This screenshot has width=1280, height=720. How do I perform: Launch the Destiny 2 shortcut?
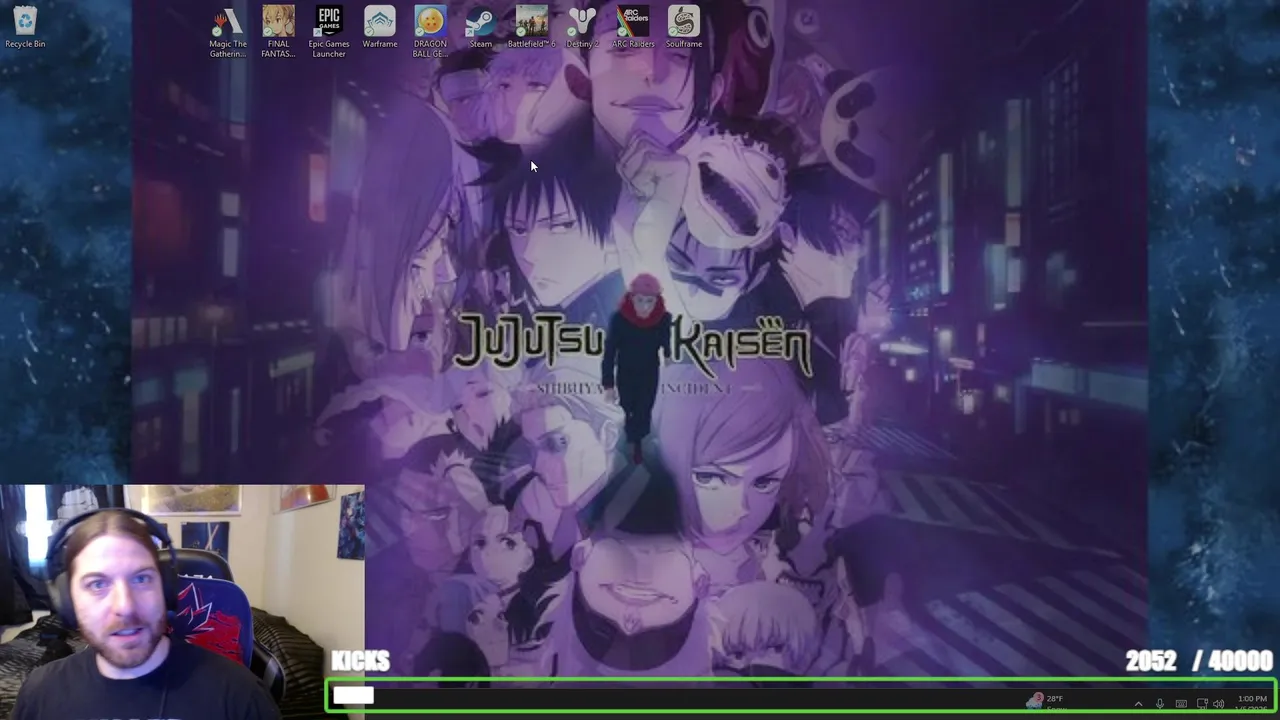pyautogui.click(x=582, y=27)
